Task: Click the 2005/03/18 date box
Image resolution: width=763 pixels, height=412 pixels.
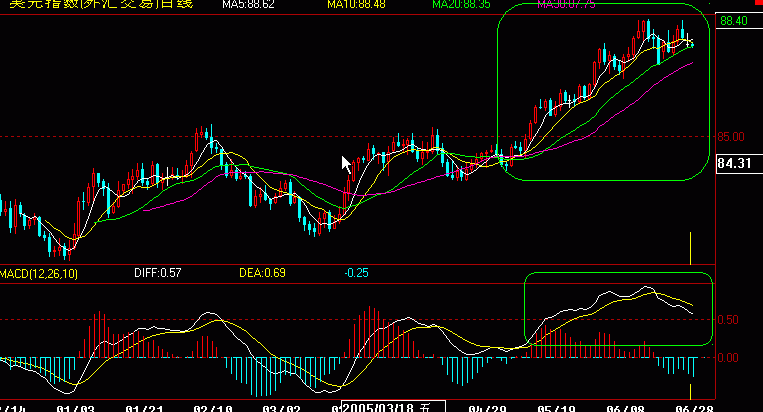Action: pos(393,407)
